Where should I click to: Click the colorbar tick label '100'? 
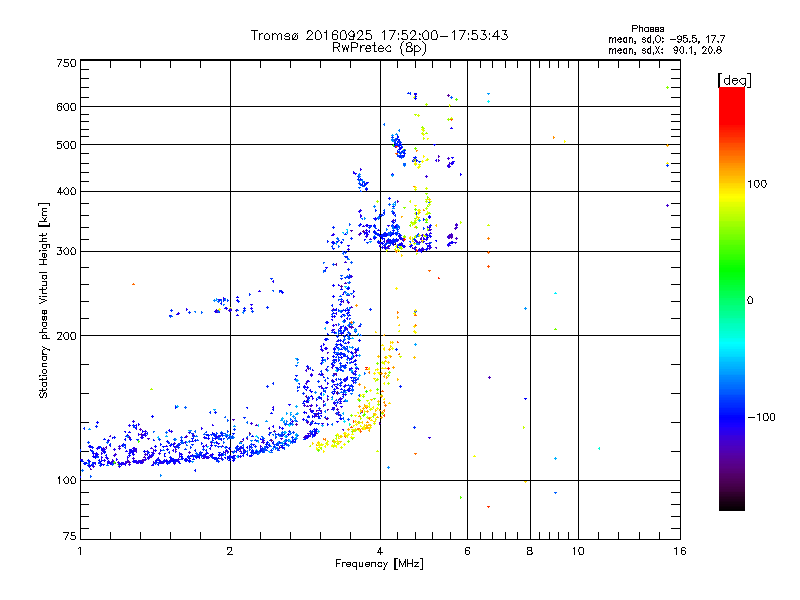coord(757,184)
